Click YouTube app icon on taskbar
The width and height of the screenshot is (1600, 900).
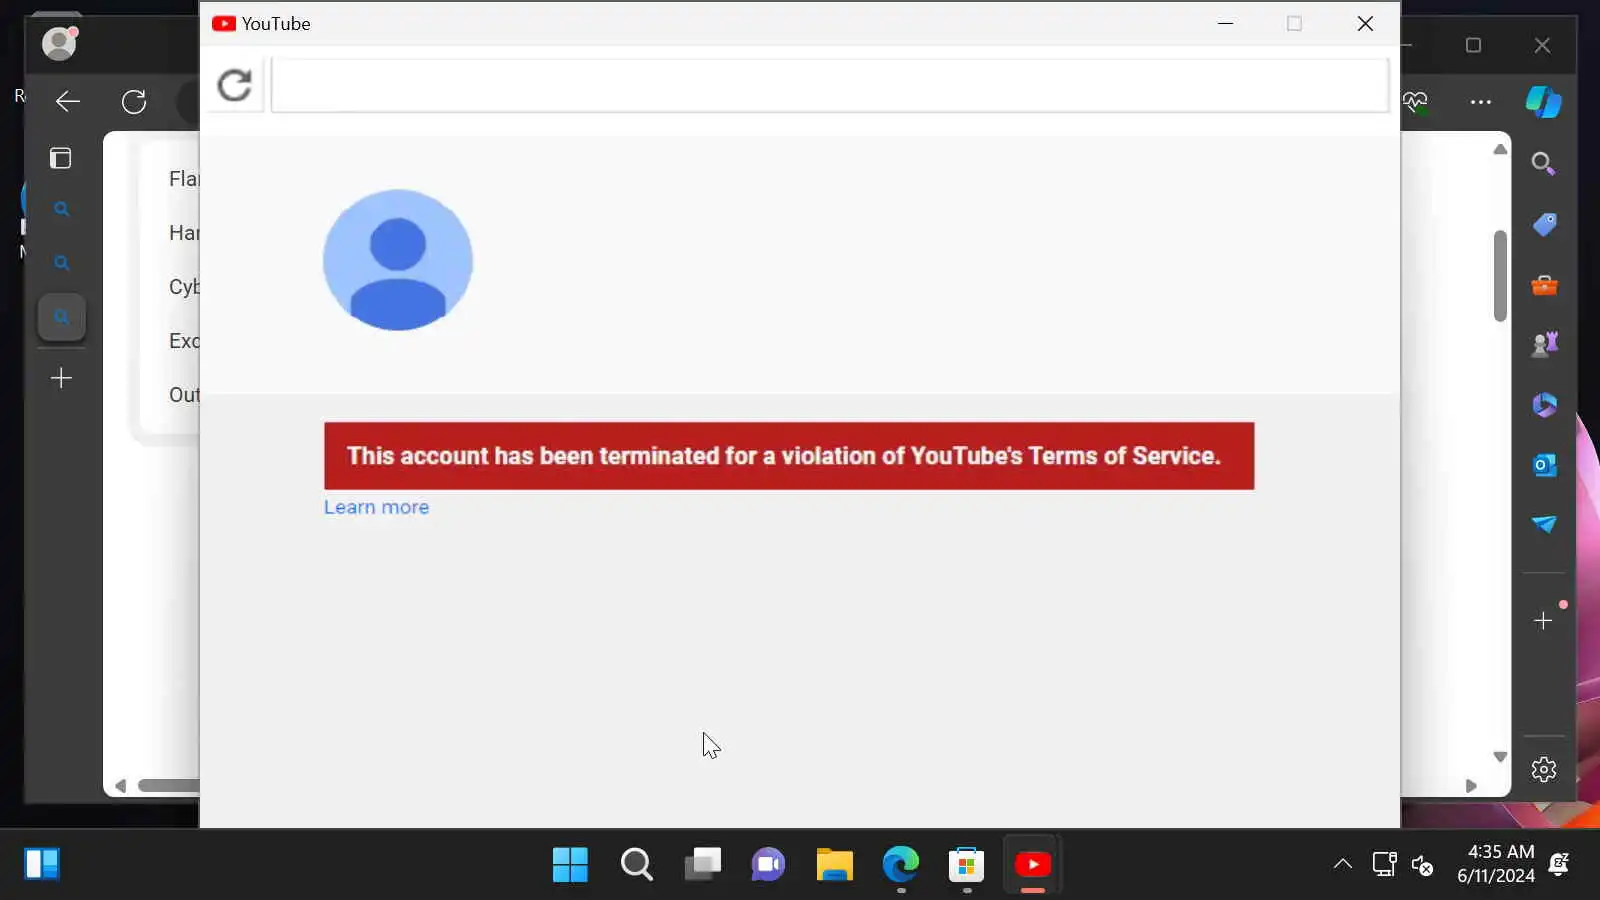(x=1032, y=864)
